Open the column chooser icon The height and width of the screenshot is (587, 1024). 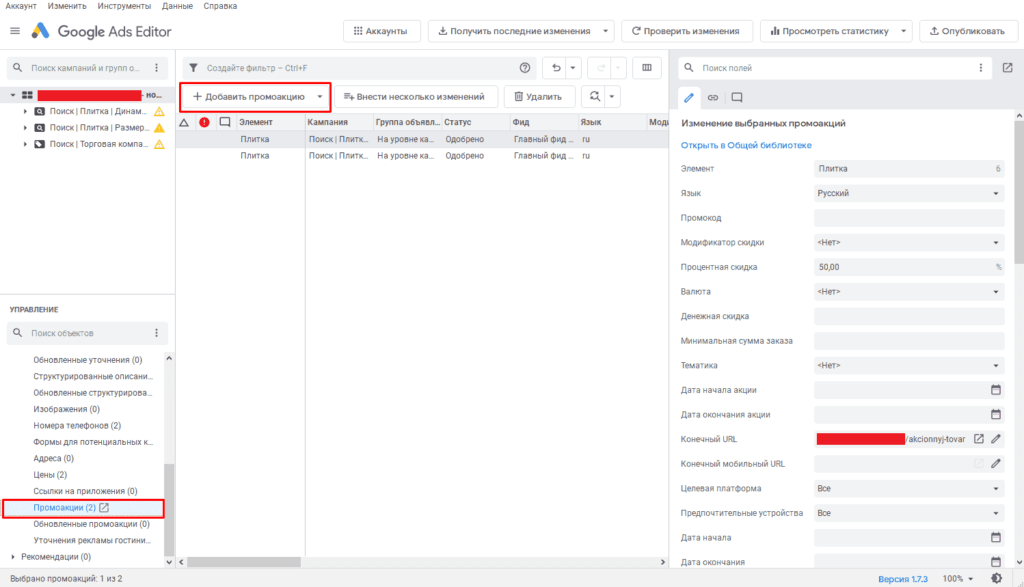pyautogui.click(x=647, y=68)
